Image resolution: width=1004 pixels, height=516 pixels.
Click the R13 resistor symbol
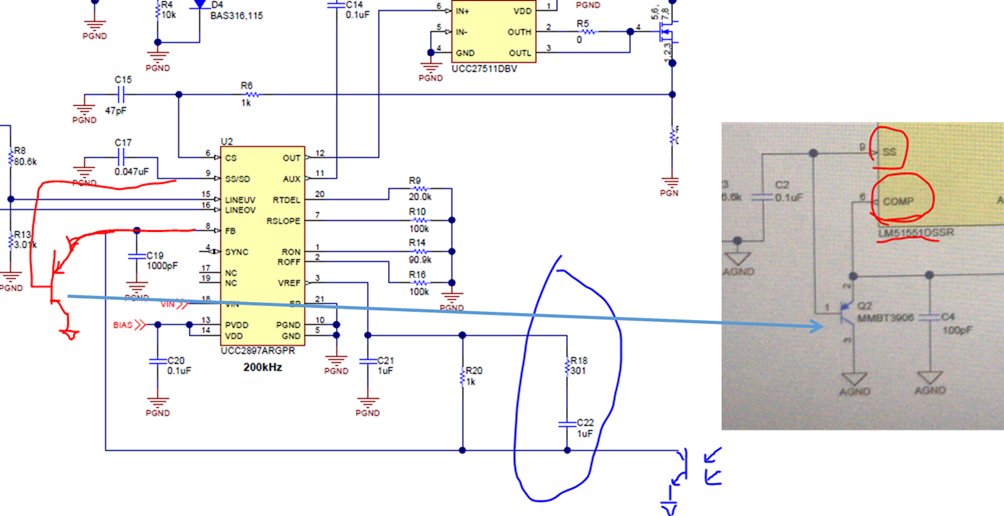[x=10, y=241]
